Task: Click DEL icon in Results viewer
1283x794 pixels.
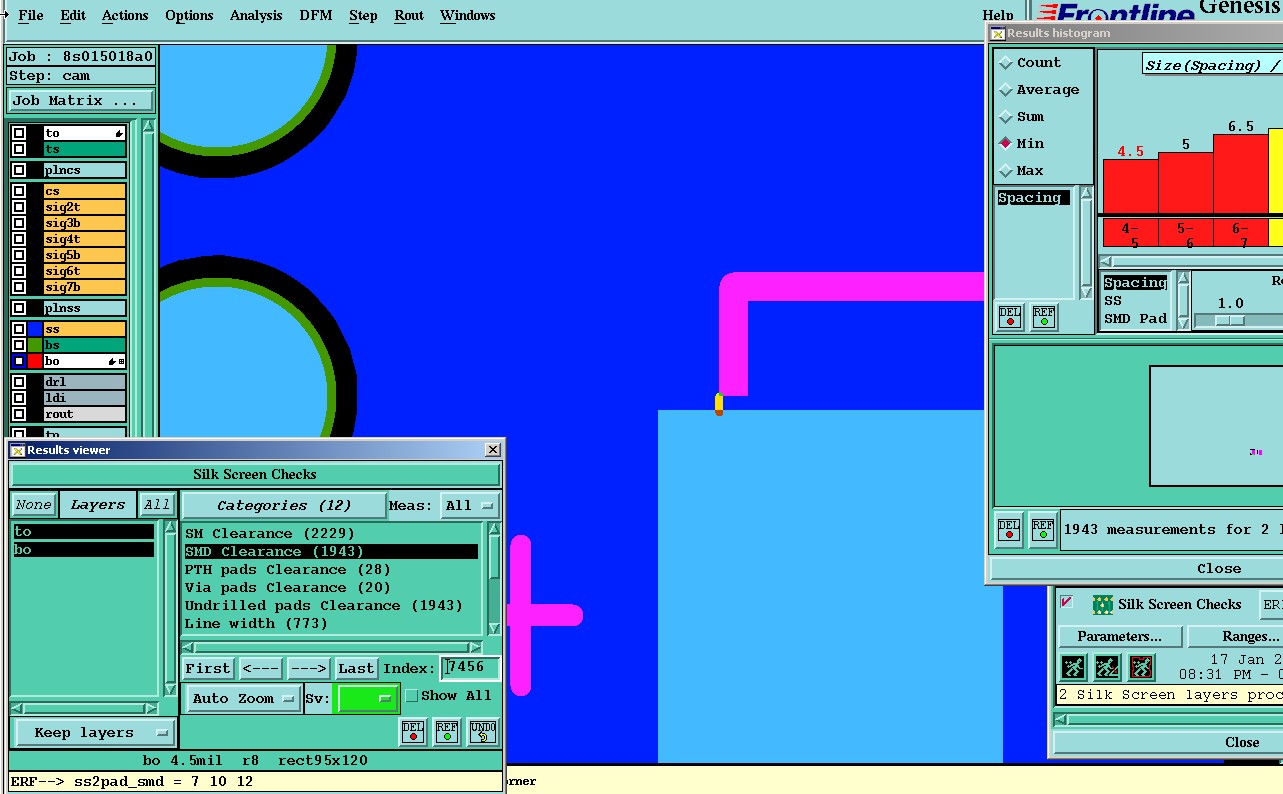Action: tap(413, 732)
